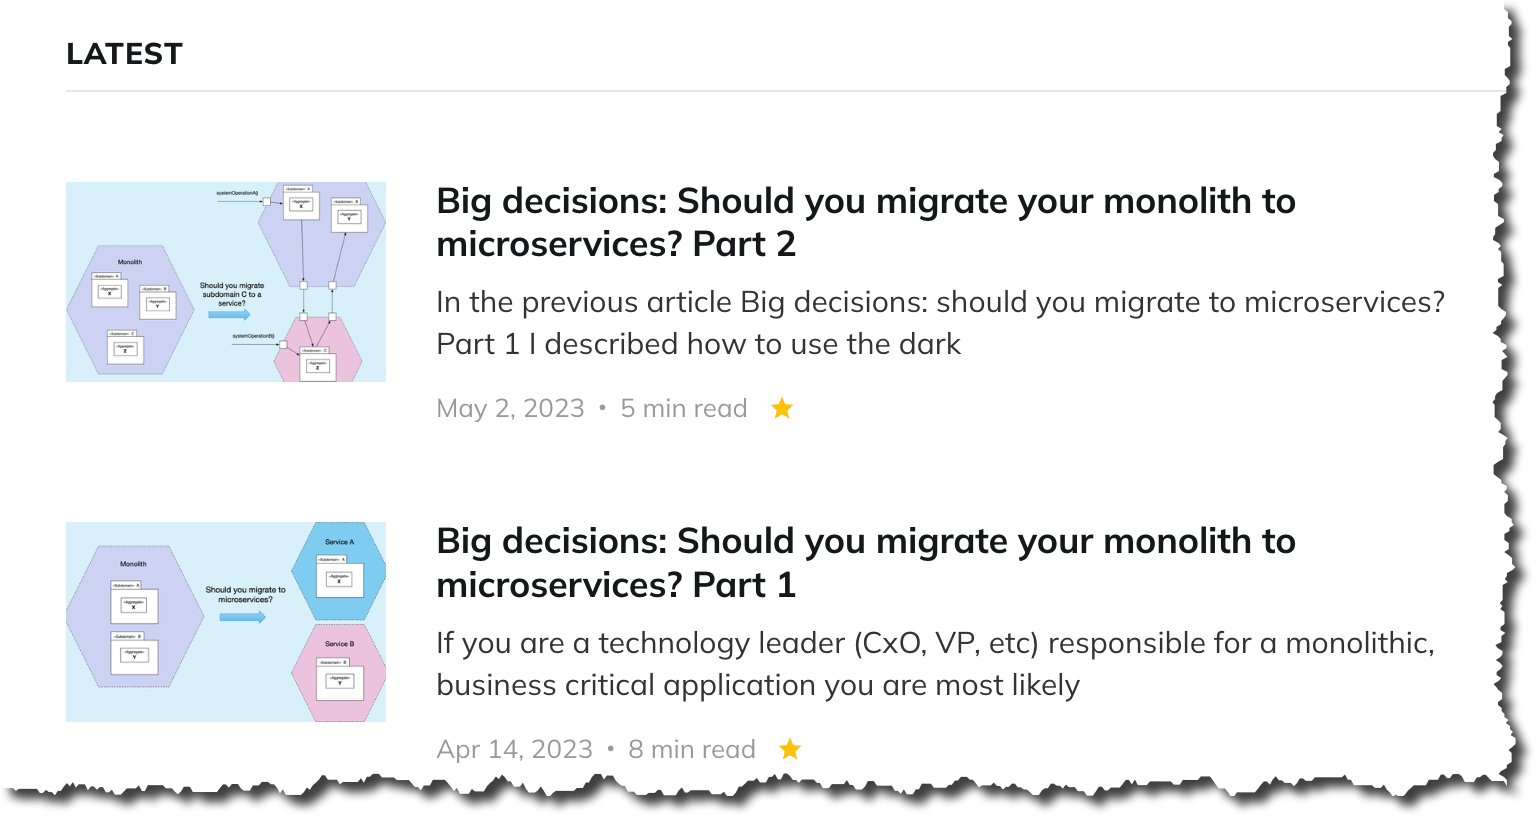Click the May 2, 2023 post date
Screen dimensions: 1536x816
pyautogui.click(x=510, y=408)
